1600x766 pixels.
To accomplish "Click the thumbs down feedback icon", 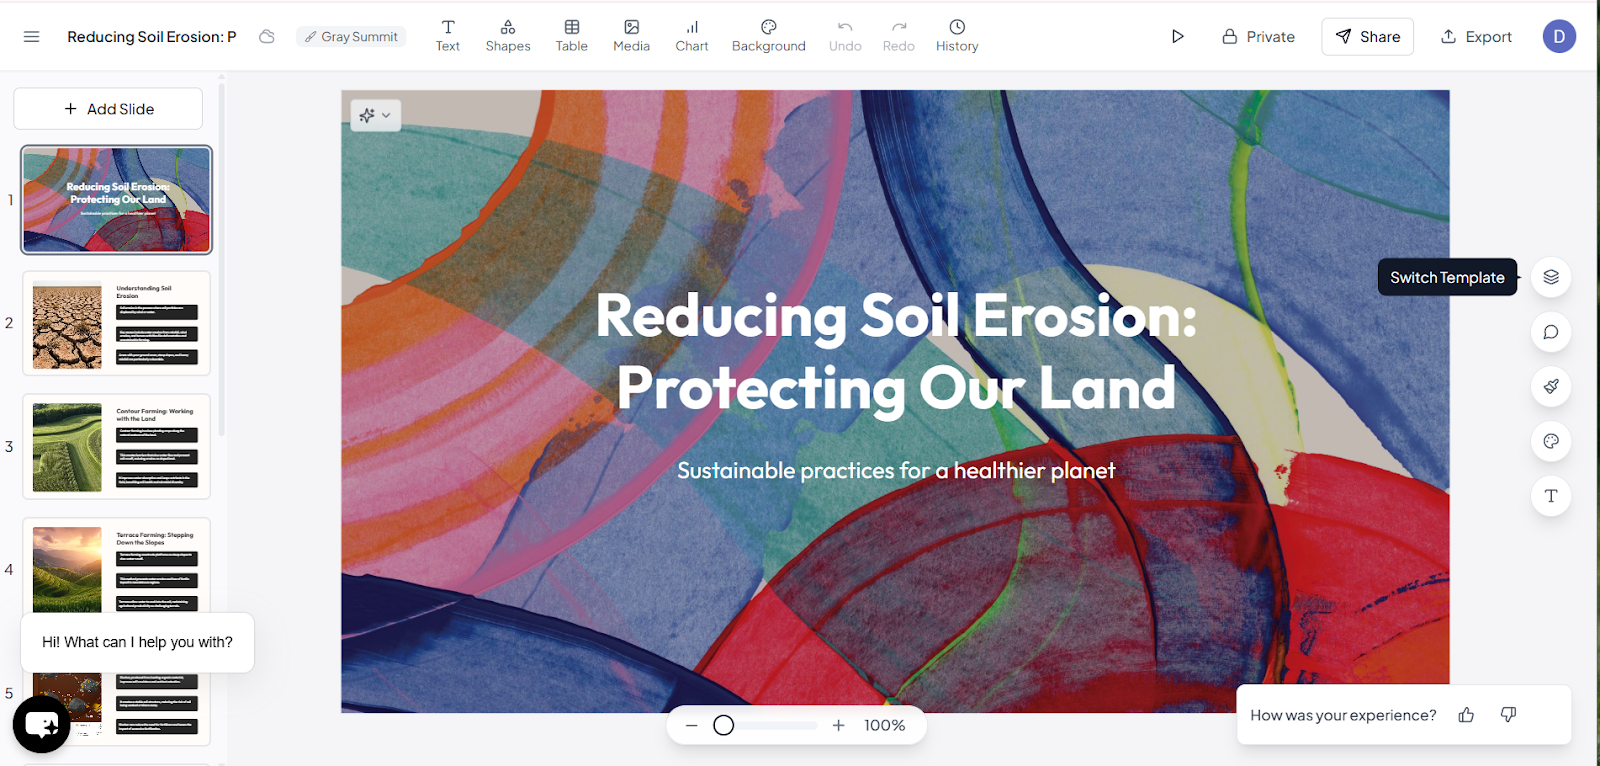I will pyautogui.click(x=1509, y=714).
